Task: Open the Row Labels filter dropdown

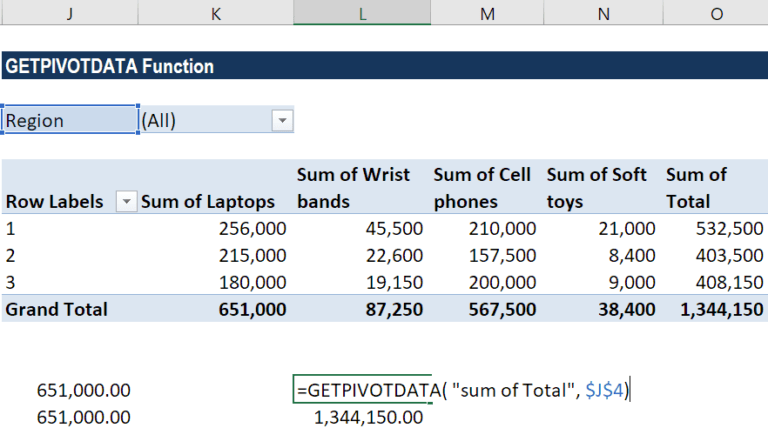Action: tap(127, 201)
